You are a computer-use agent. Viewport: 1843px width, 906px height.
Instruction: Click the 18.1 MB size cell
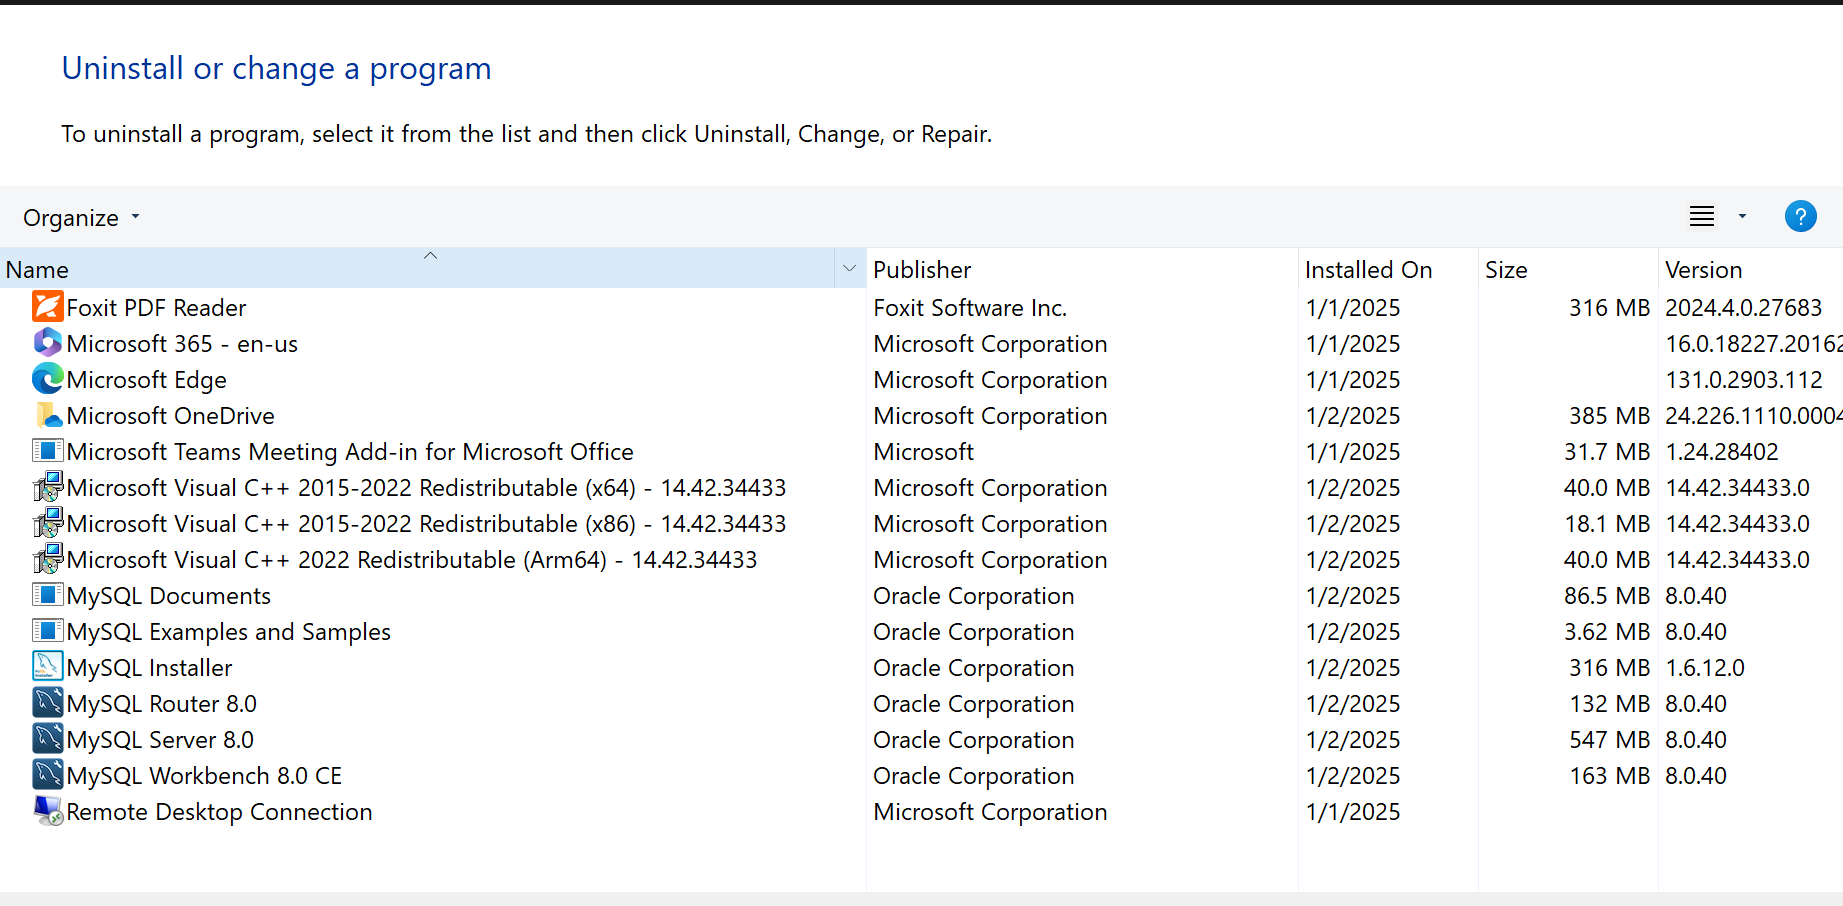click(x=1607, y=524)
